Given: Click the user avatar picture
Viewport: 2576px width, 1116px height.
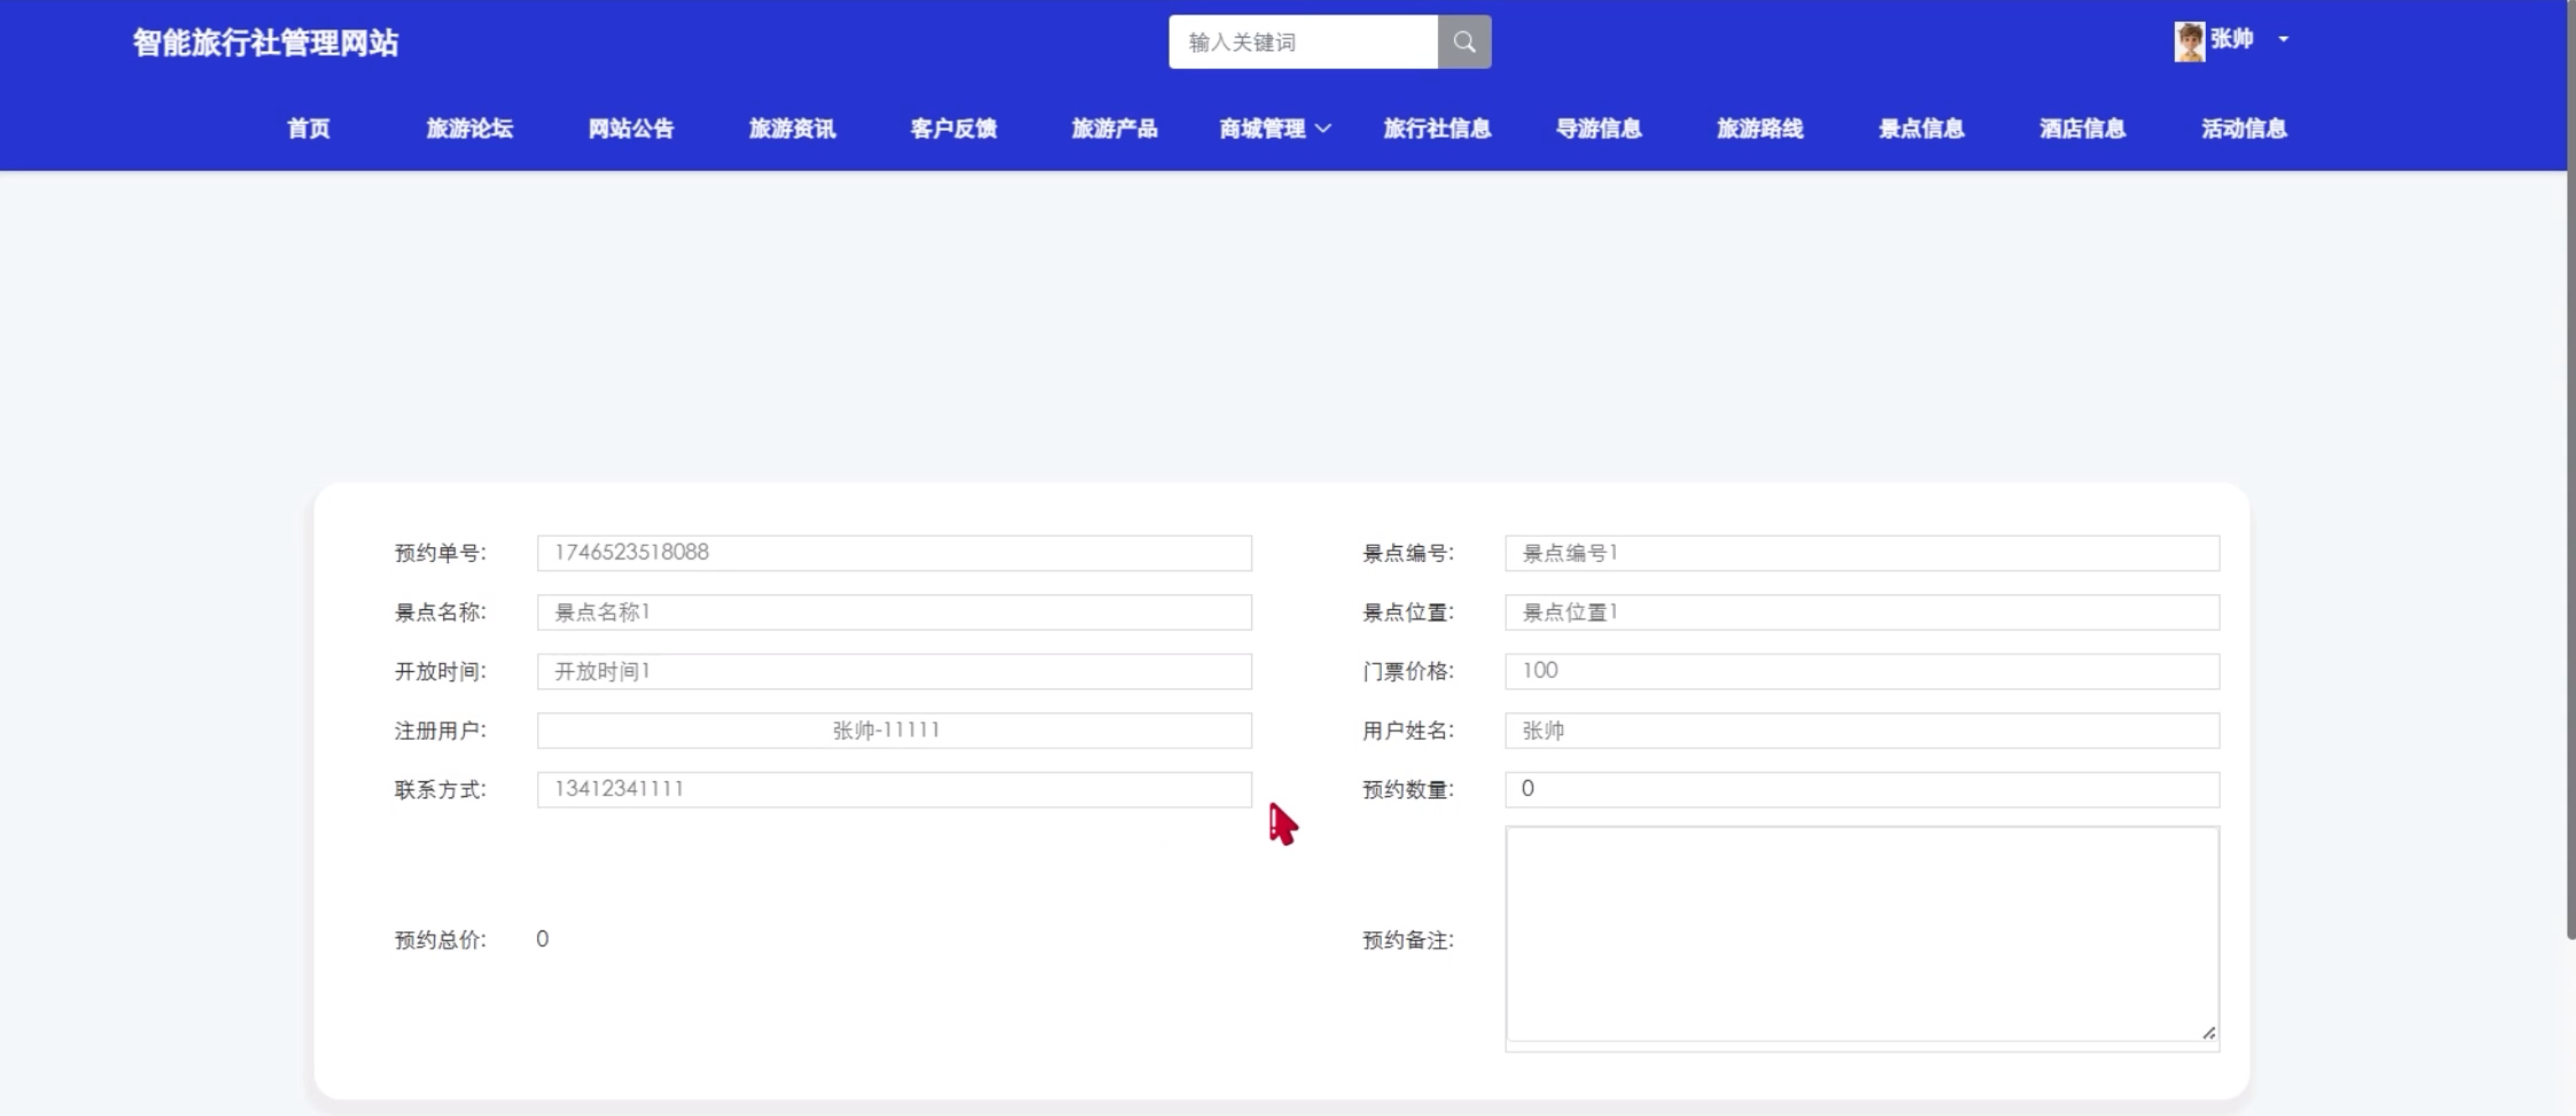Looking at the screenshot, I should coord(2189,41).
